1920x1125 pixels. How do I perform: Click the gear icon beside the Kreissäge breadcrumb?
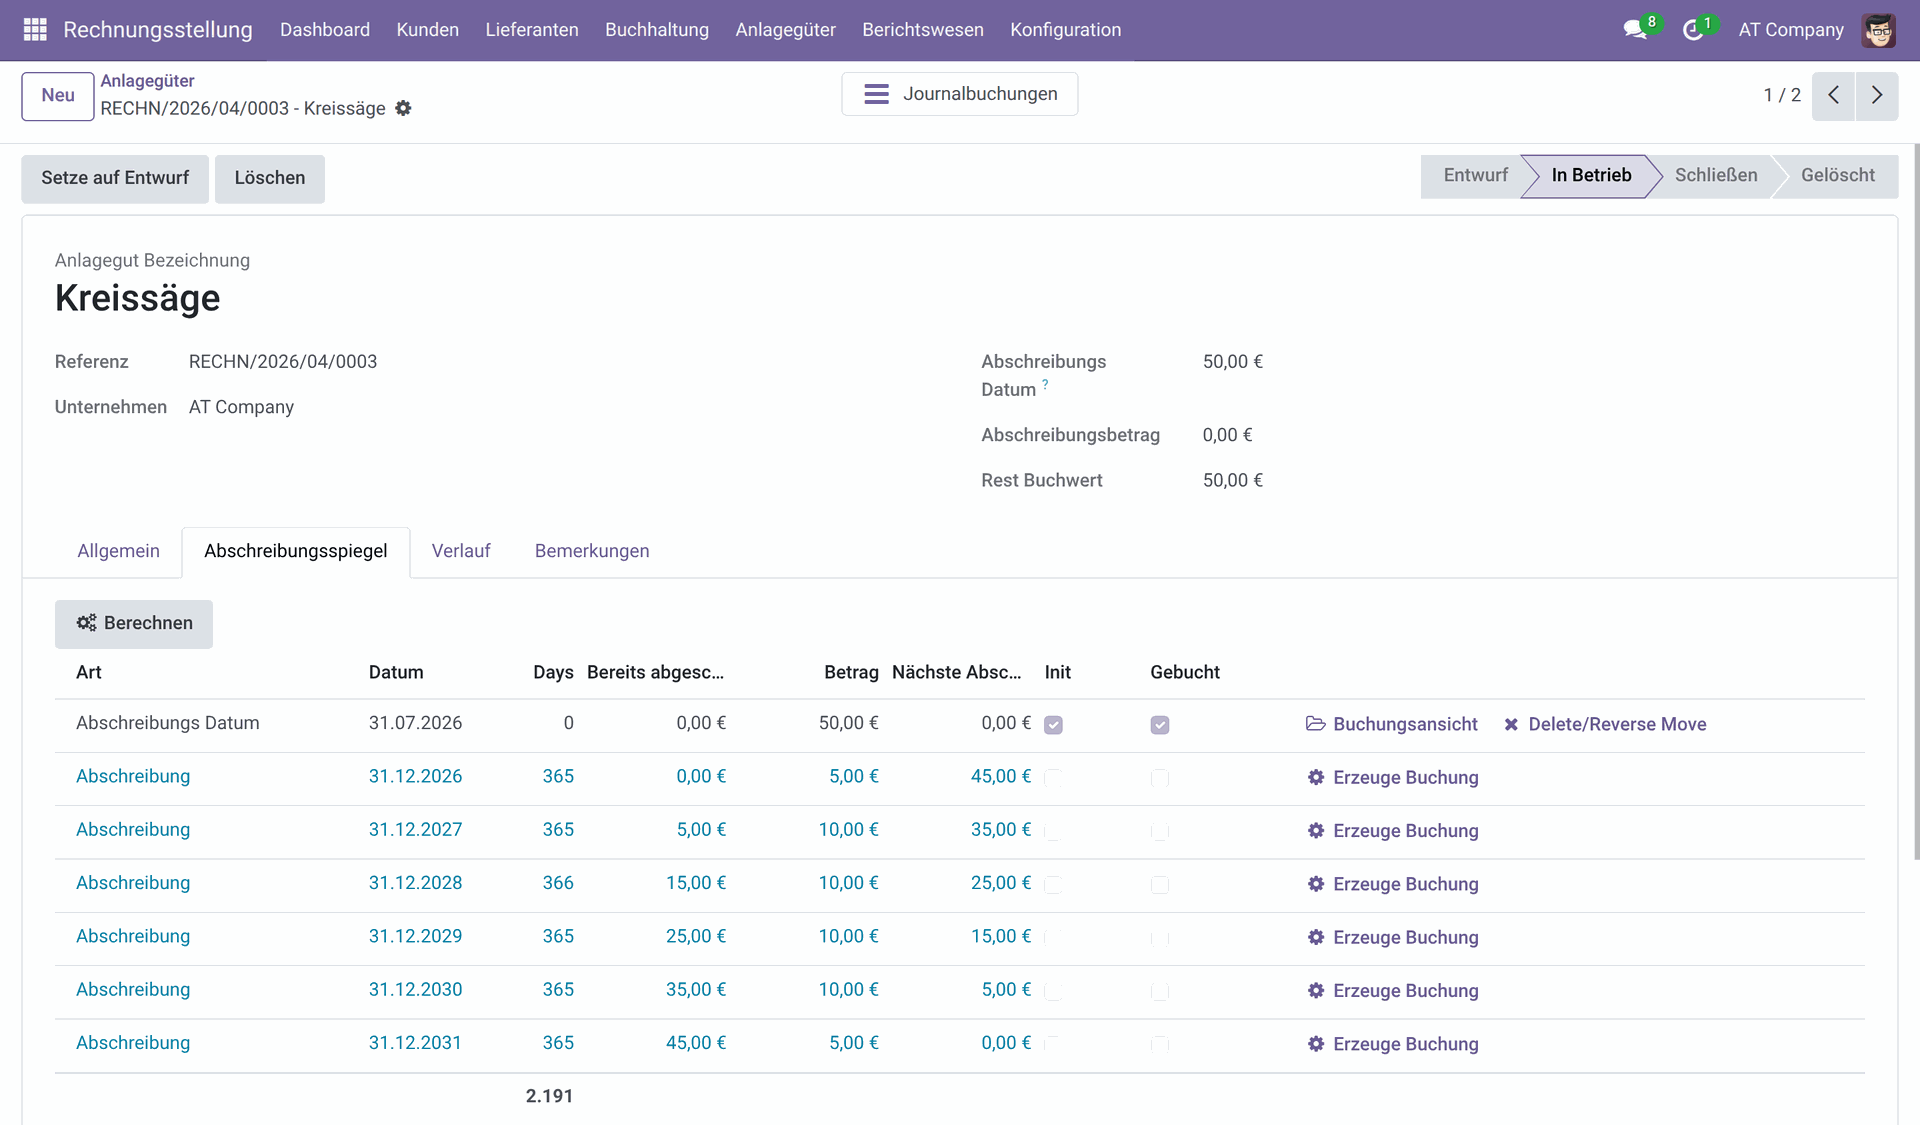click(403, 108)
